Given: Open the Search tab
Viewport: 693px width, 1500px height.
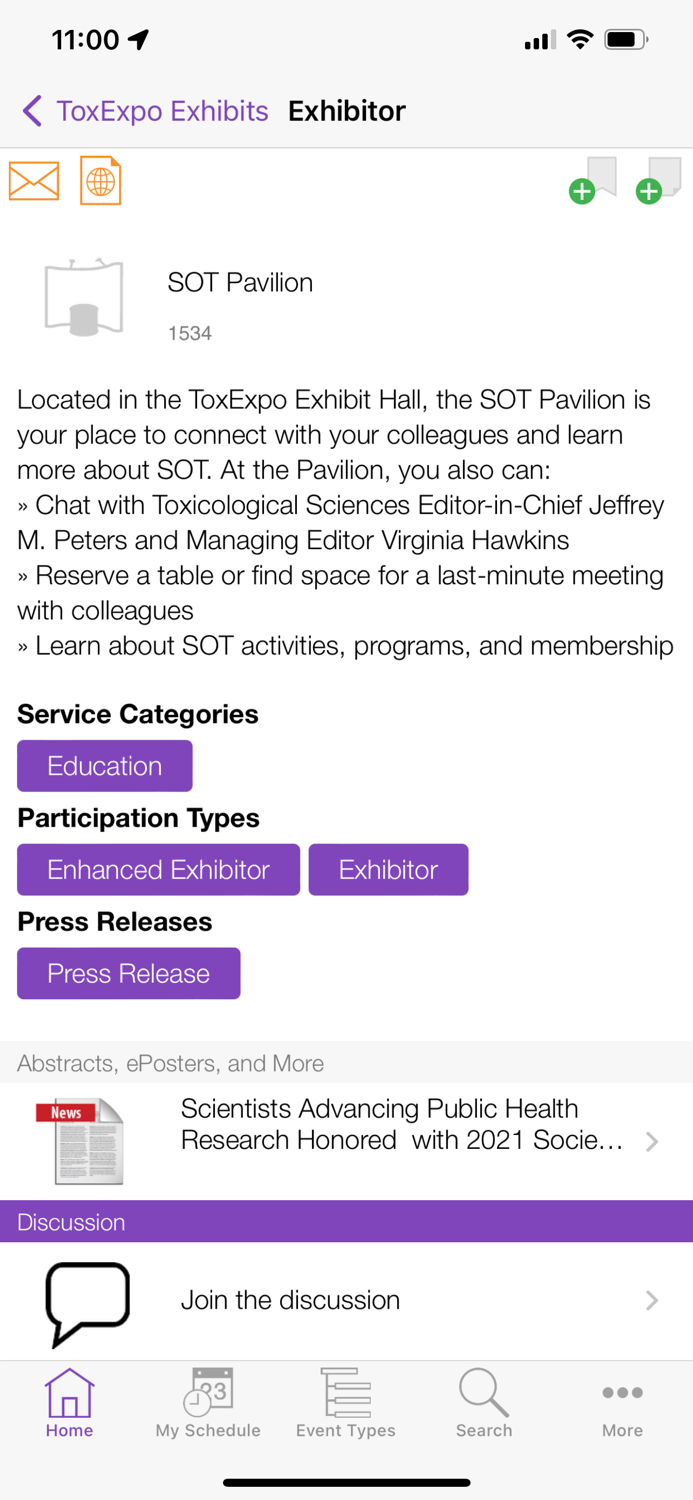Looking at the screenshot, I should coord(484,1404).
